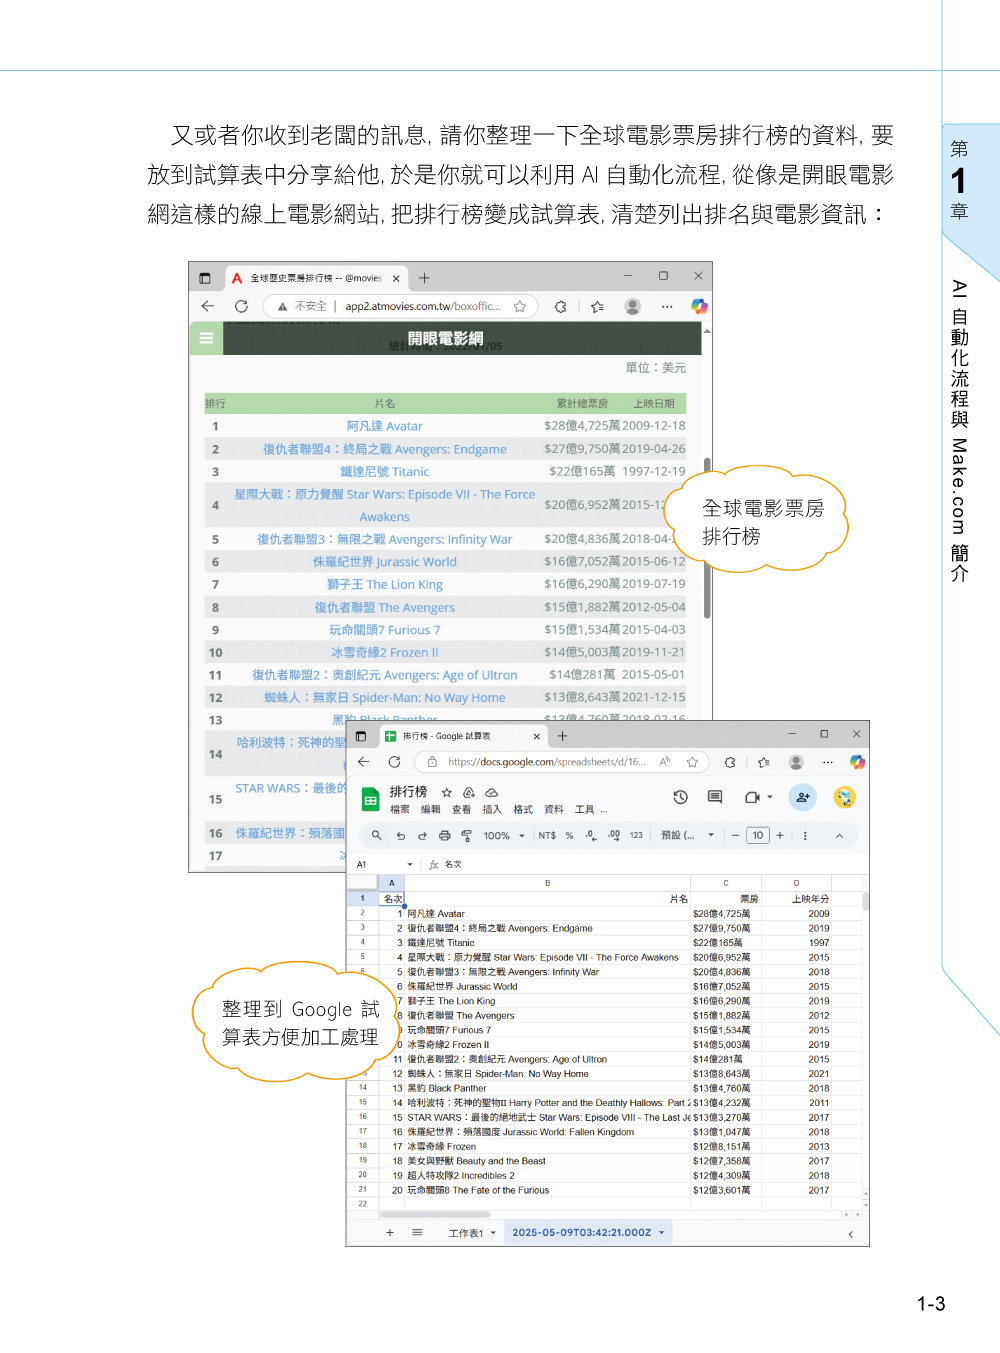
Task: Open the 鐵達尼號 Titanic link on atmovies
Action: [385, 471]
